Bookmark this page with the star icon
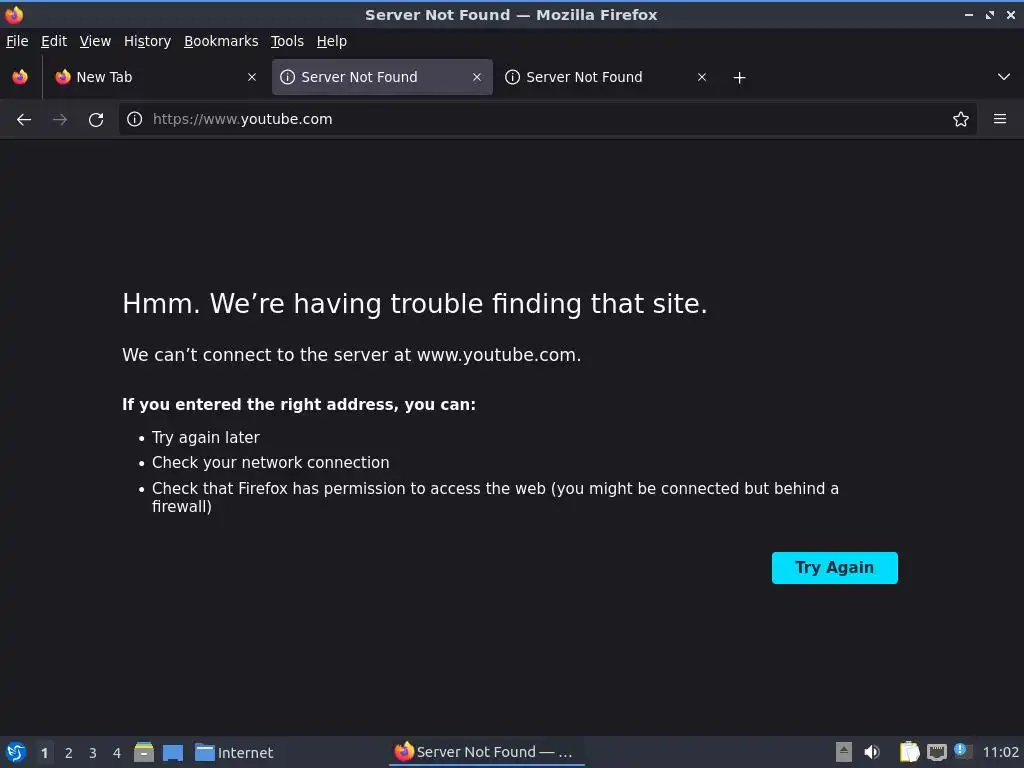The height and width of the screenshot is (768, 1024). tap(961, 119)
